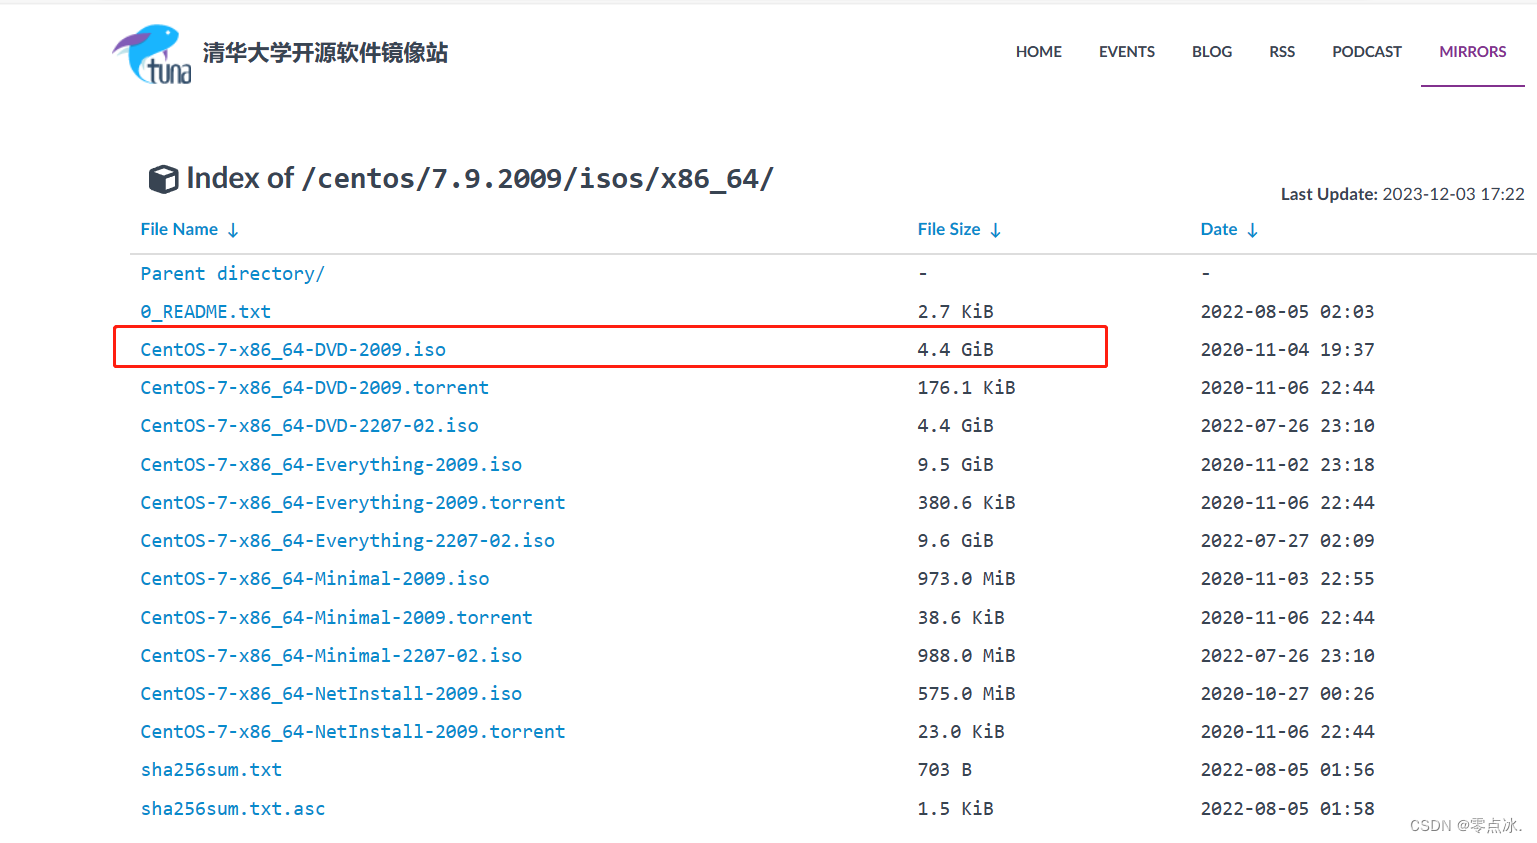Click the 575.0 MiB size cell
Screen dimensions: 1537x843
[x=966, y=694]
